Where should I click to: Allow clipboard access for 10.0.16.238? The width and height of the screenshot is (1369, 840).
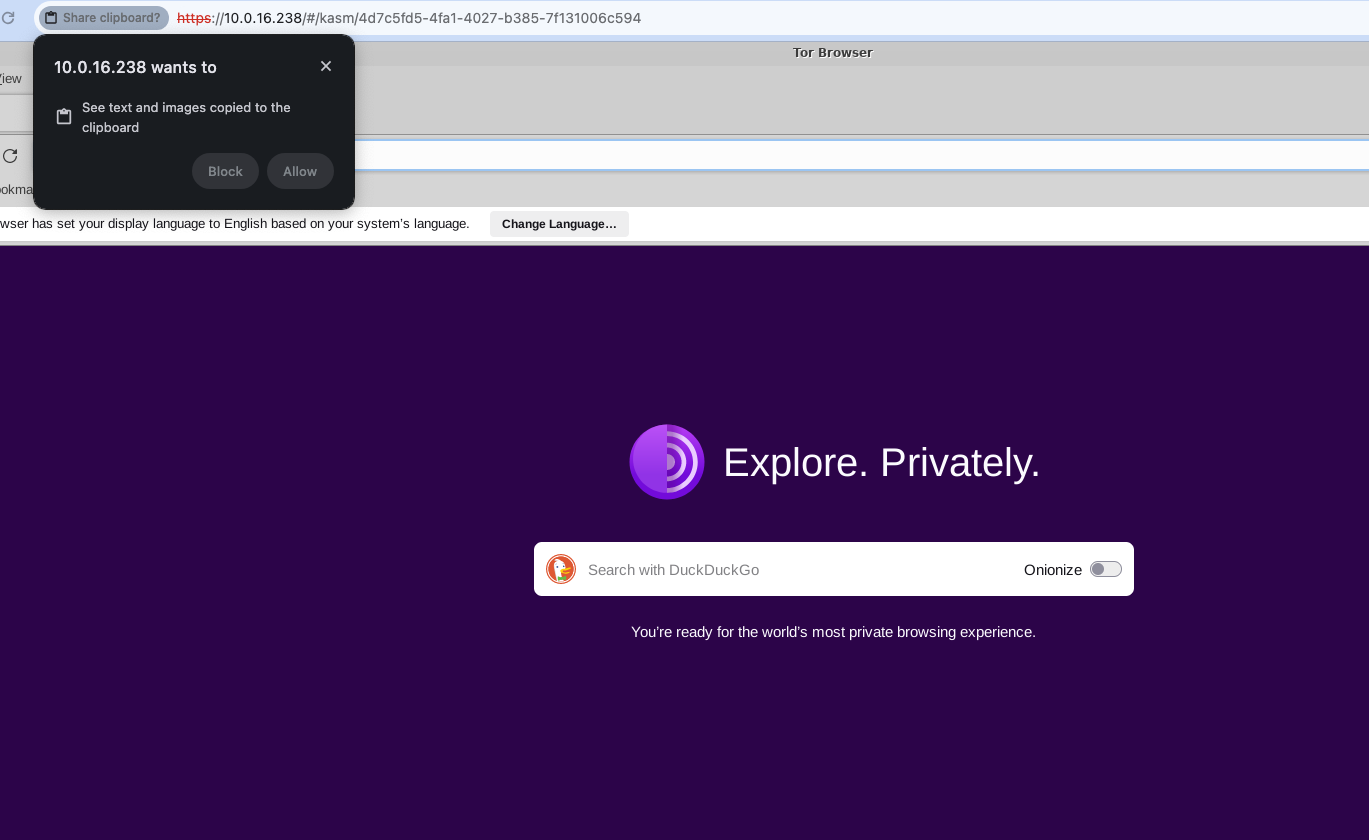pos(299,171)
